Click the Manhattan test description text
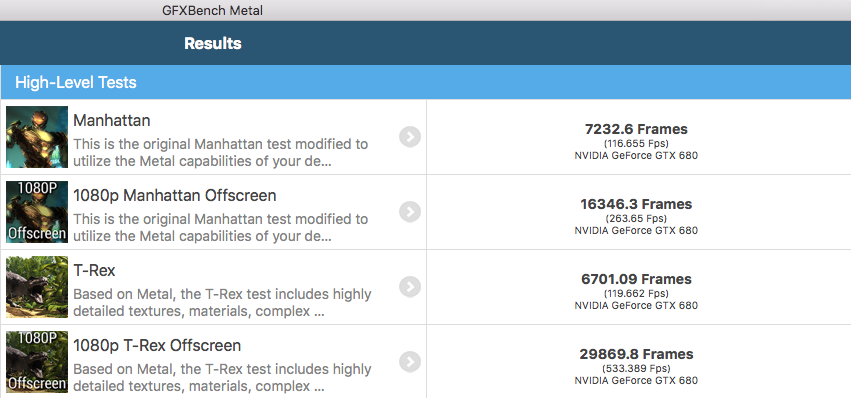The image size is (851, 398). (220, 153)
